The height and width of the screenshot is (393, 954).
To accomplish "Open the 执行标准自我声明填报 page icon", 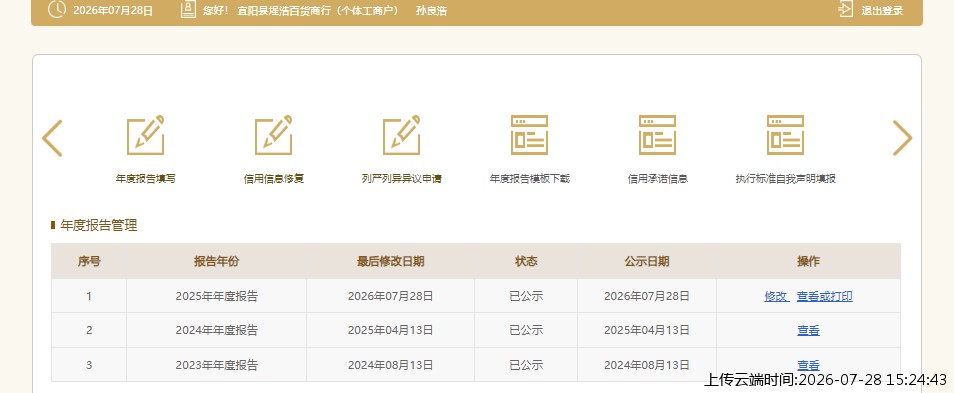I will tap(785, 135).
